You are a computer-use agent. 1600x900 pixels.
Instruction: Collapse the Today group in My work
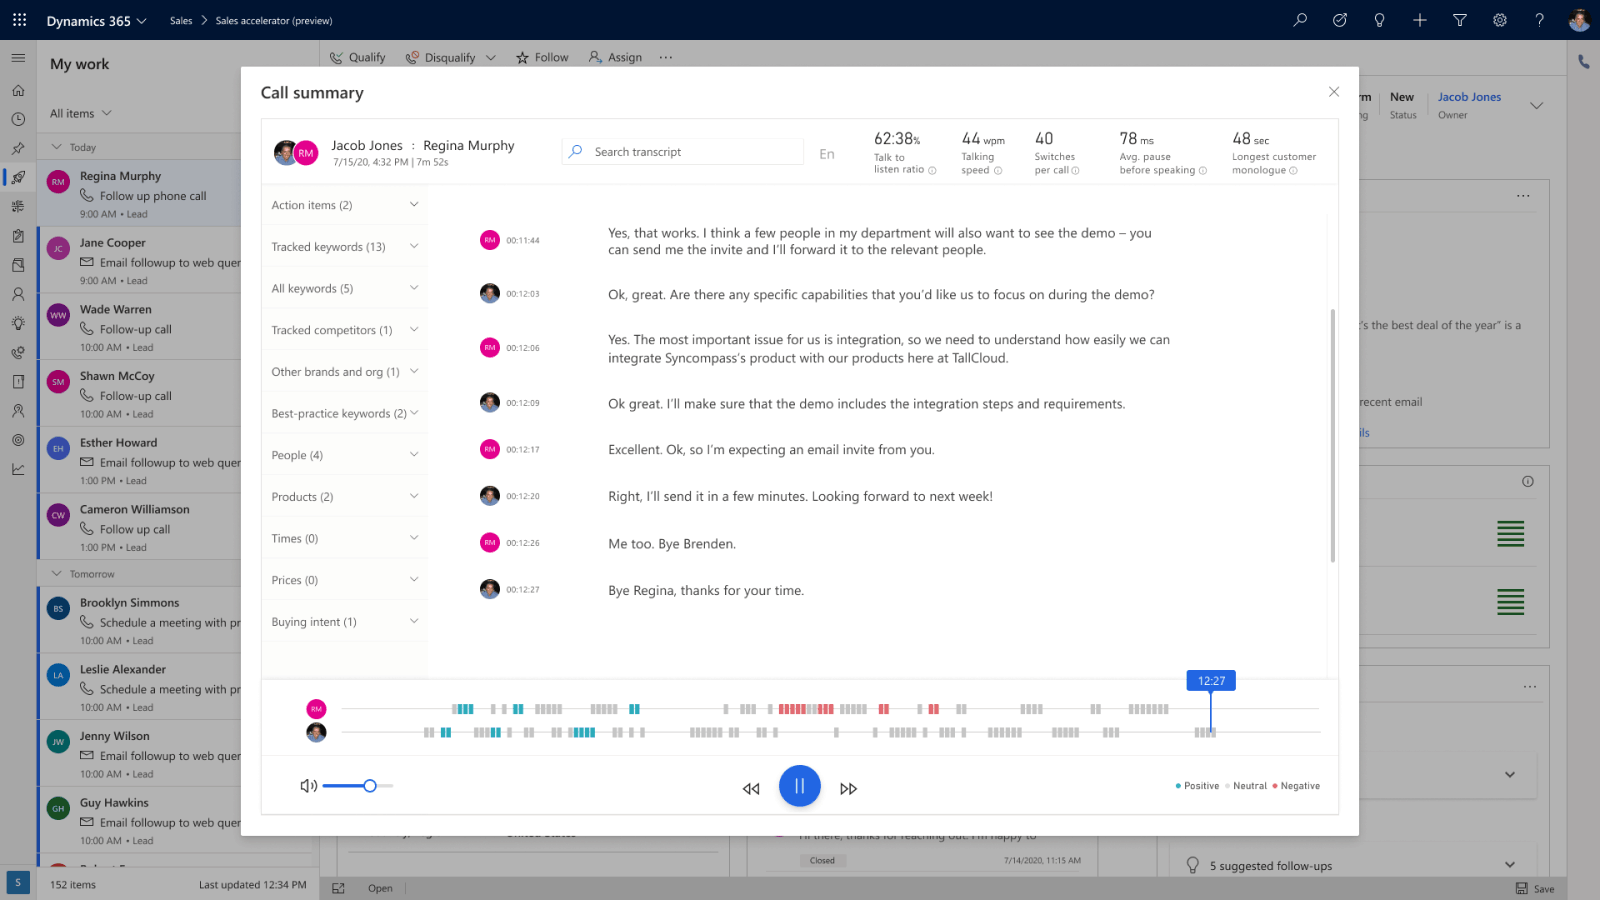point(56,147)
